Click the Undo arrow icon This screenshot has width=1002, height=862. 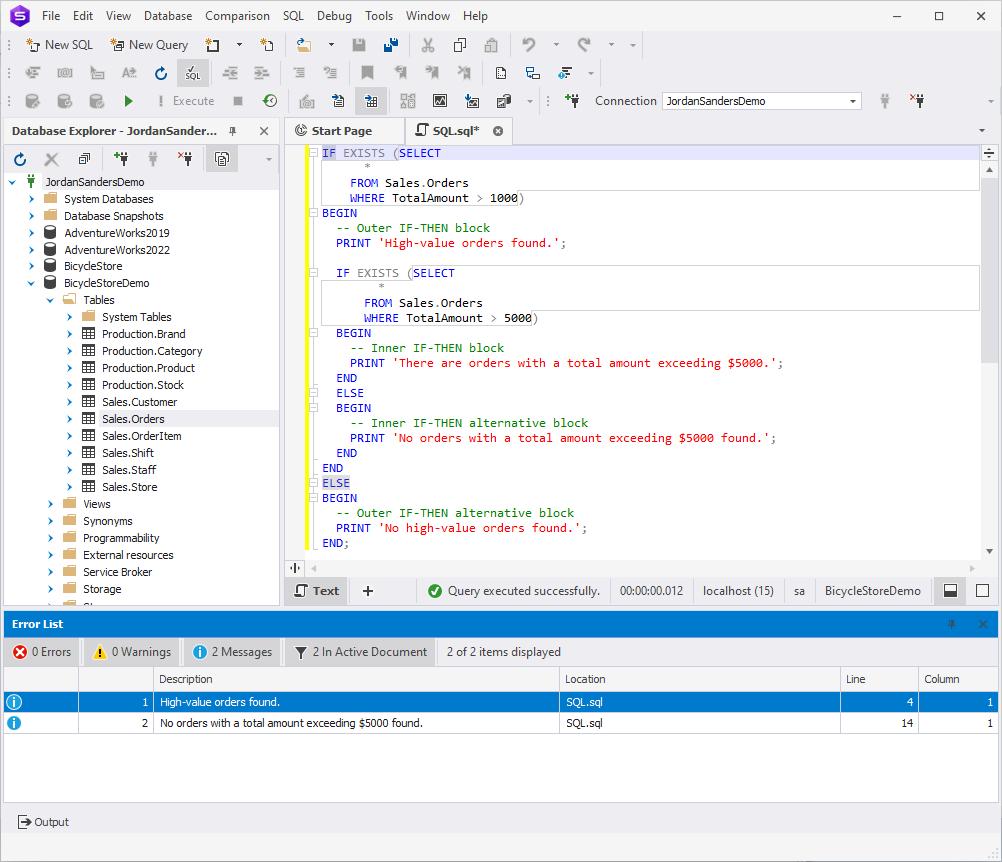[x=528, y=45]
